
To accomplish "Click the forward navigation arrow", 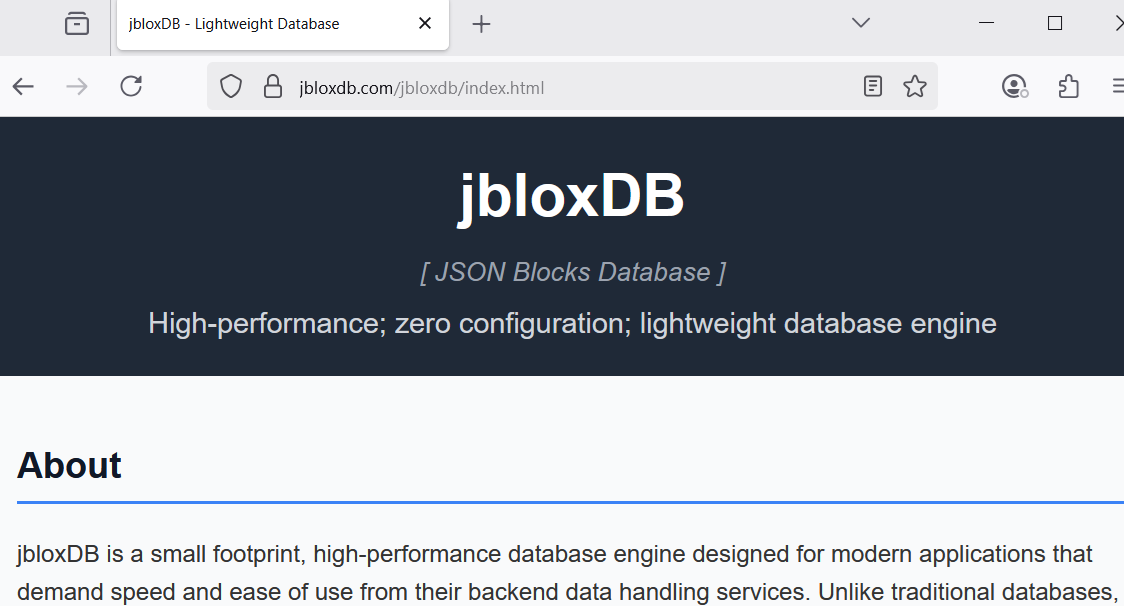I will click(77, 87).
